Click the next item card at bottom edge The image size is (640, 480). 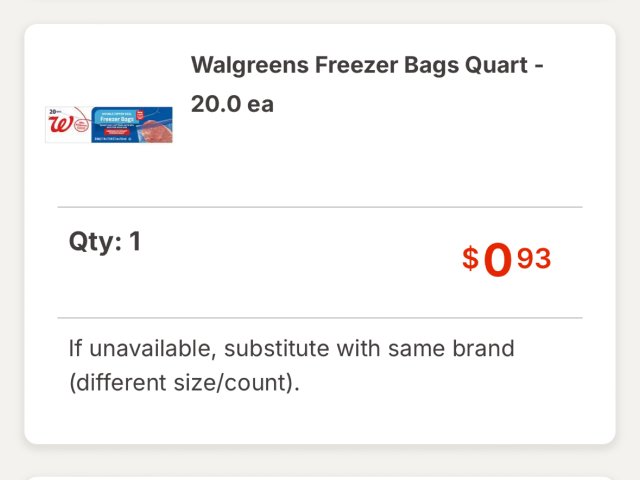pyautogui.click(x=320, y=476)
